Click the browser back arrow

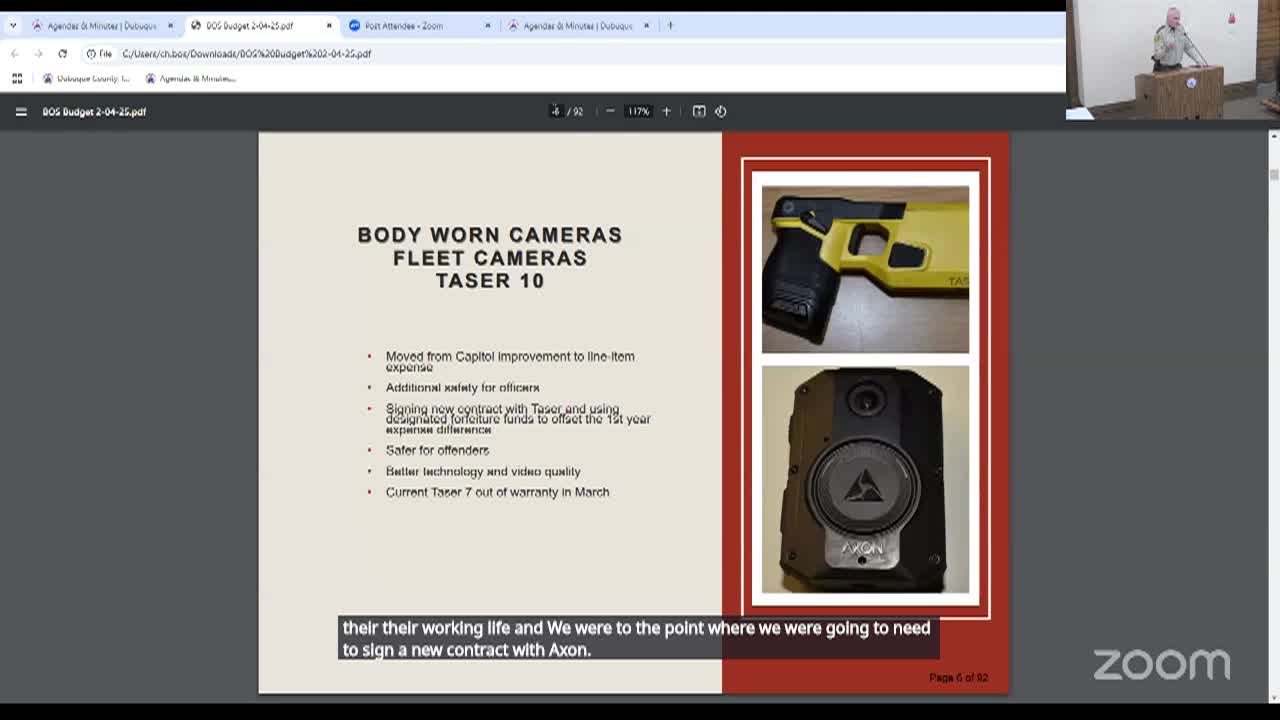coord(14,54)
